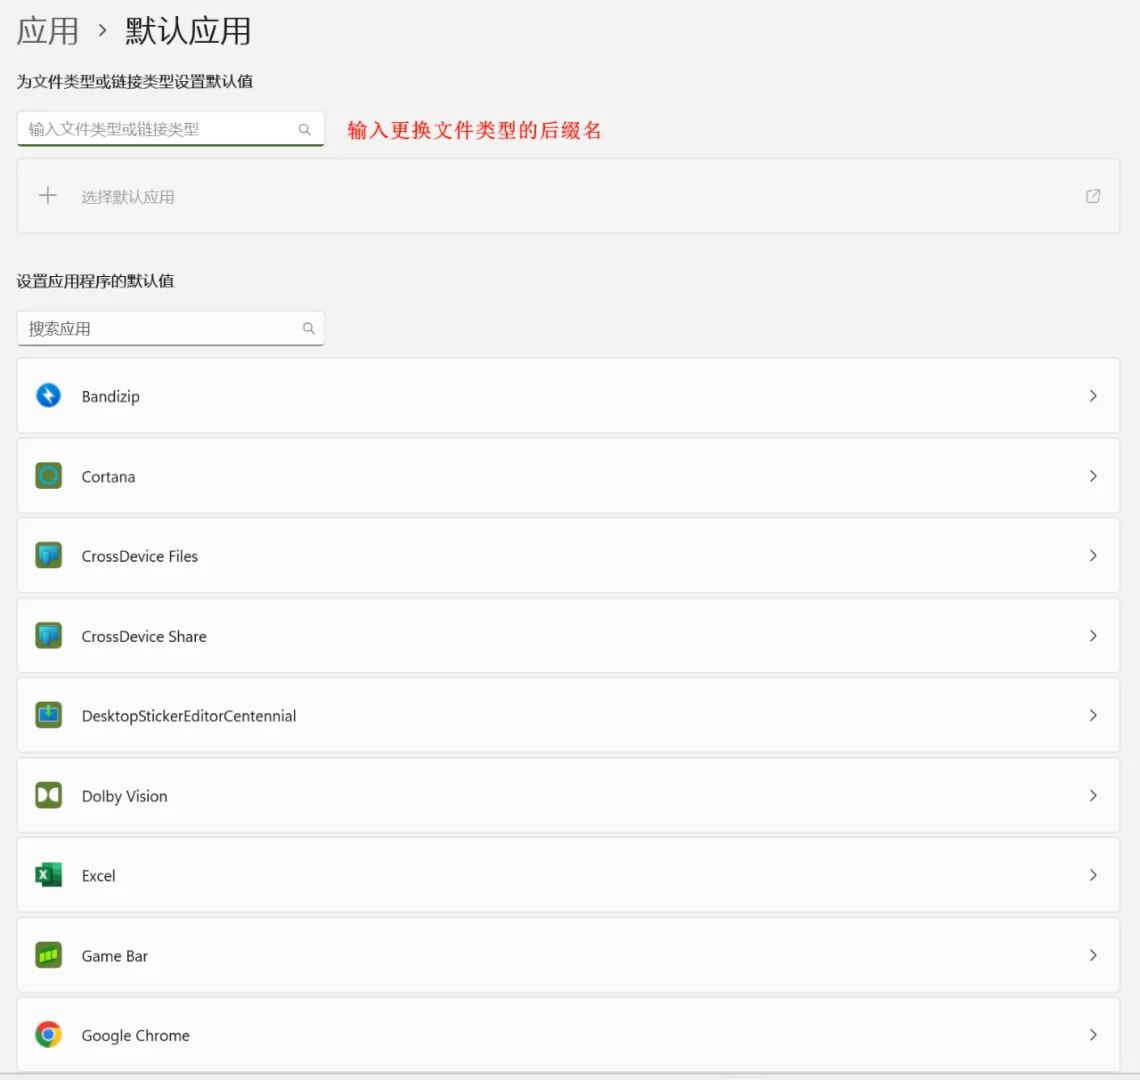1140x1080 pixels.
Task: Click the external link icon beside 选择默认应用
Action: [x=1093, y=196]
